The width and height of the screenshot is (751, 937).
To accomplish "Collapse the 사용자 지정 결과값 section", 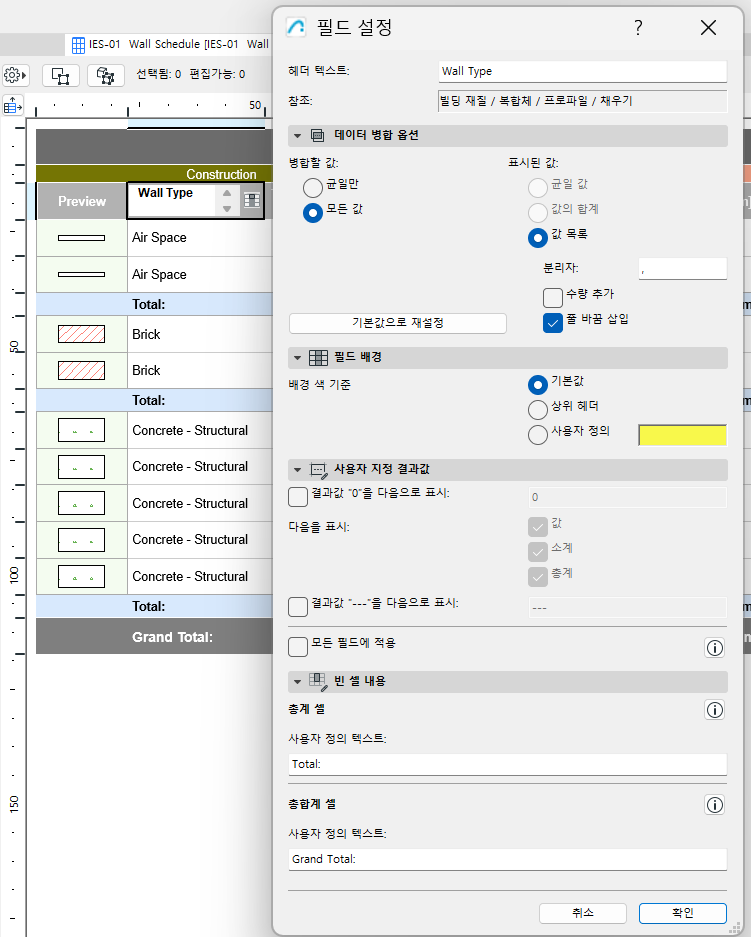I will pos(298,470).
